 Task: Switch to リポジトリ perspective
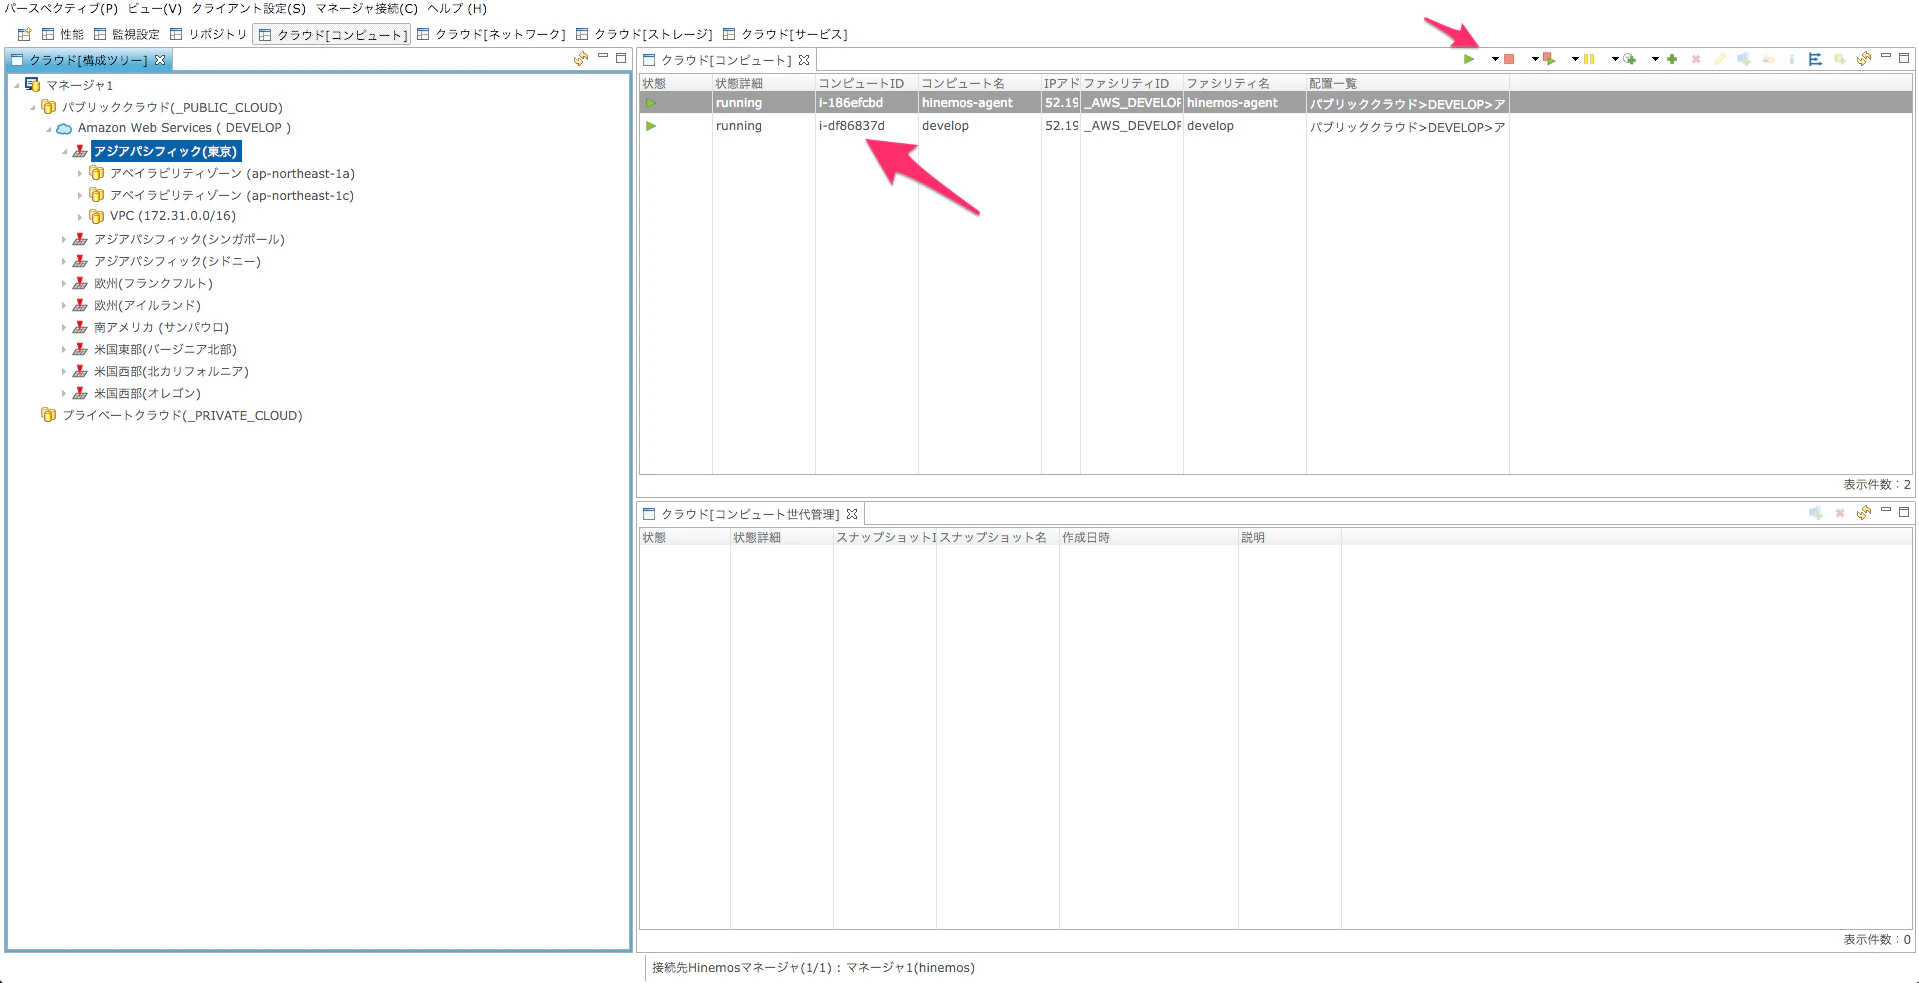208,34
